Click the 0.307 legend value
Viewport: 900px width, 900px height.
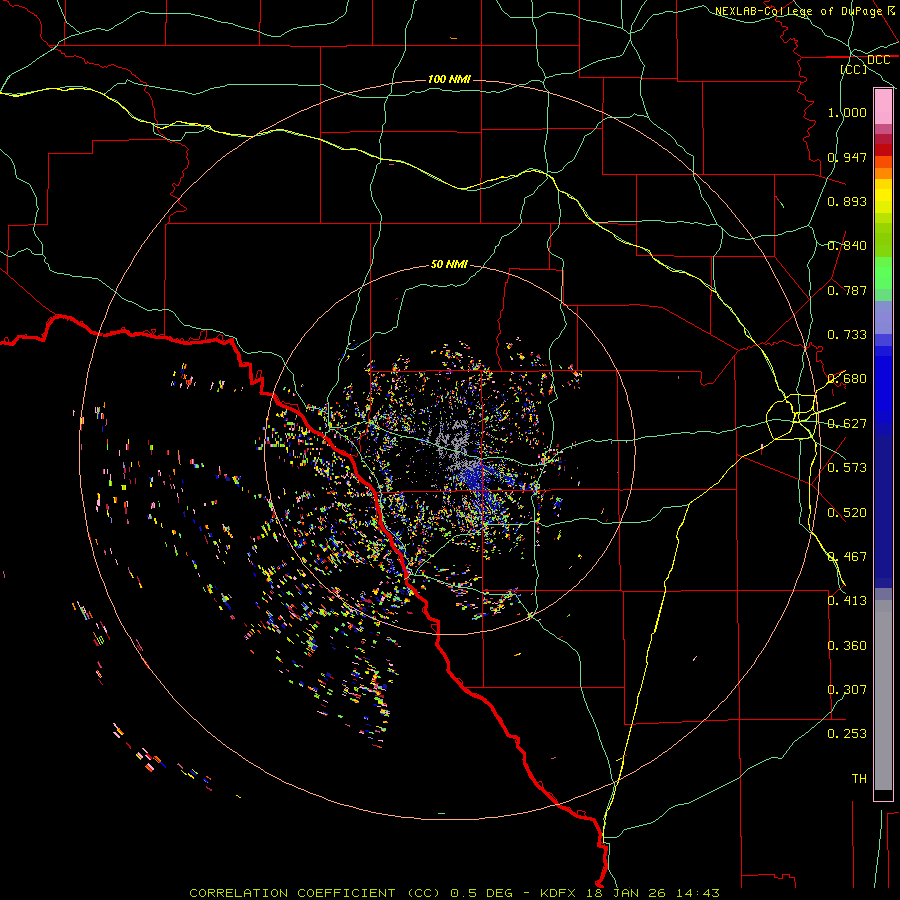click(847, 690)
